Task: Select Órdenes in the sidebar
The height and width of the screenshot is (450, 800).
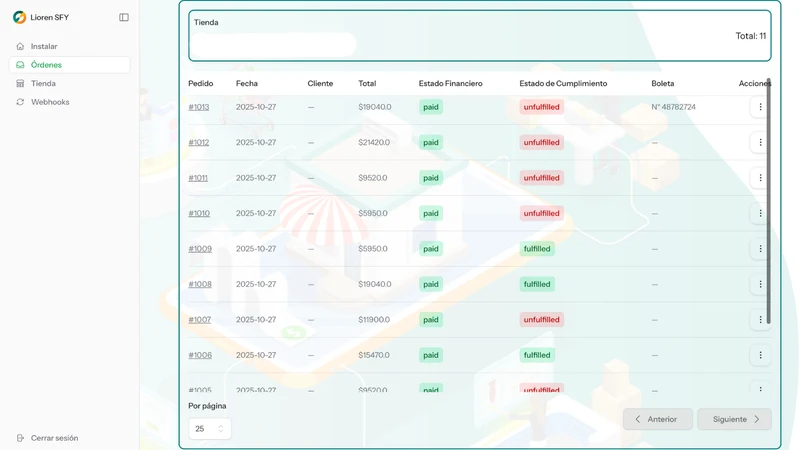Action: 69,65
